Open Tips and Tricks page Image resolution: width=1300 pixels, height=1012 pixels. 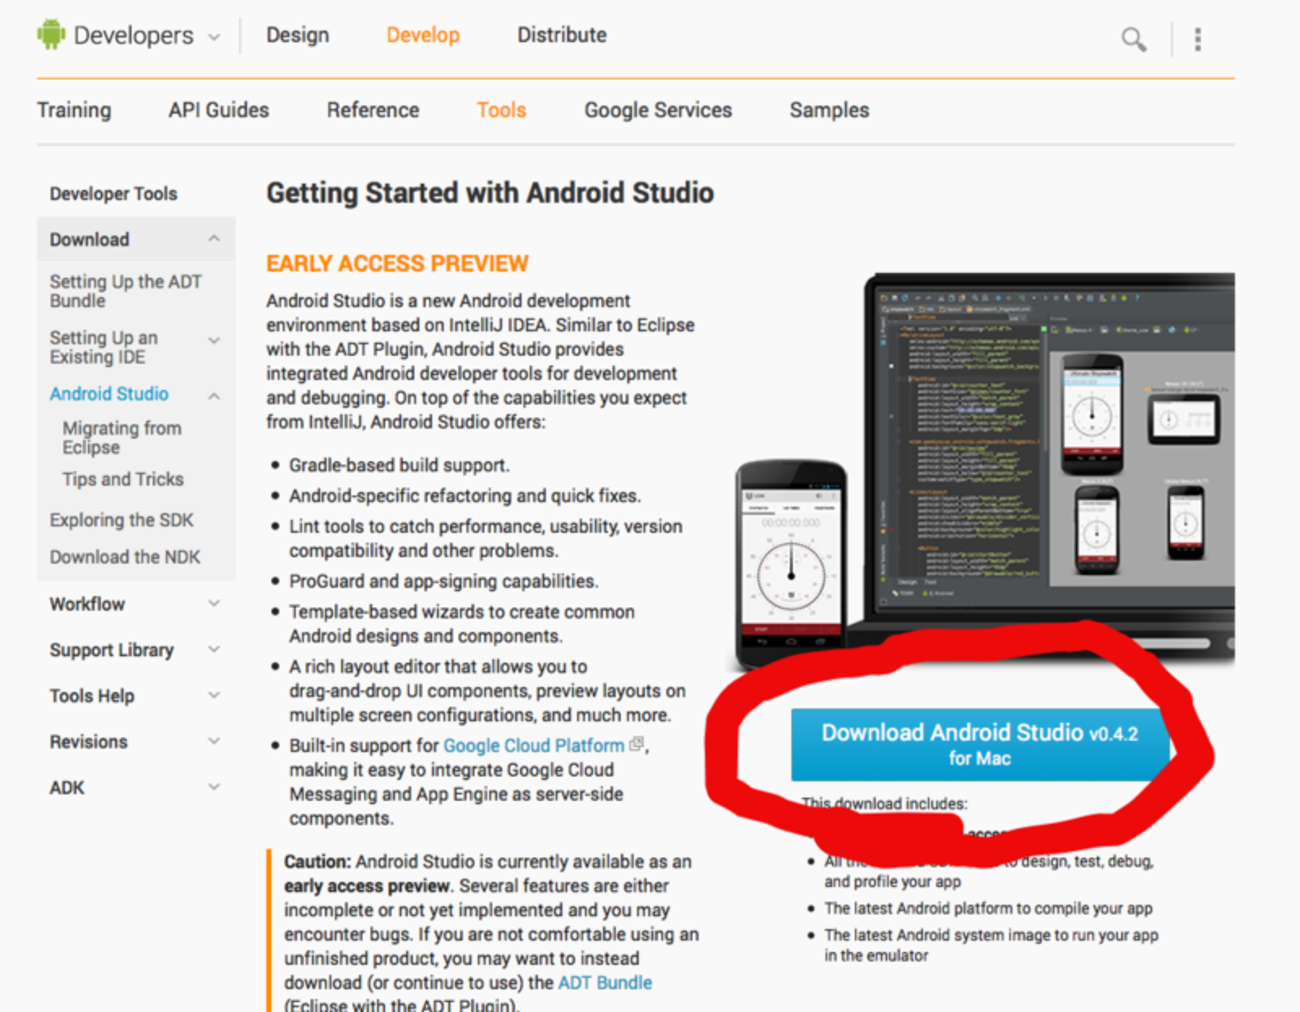pos(123,479)
